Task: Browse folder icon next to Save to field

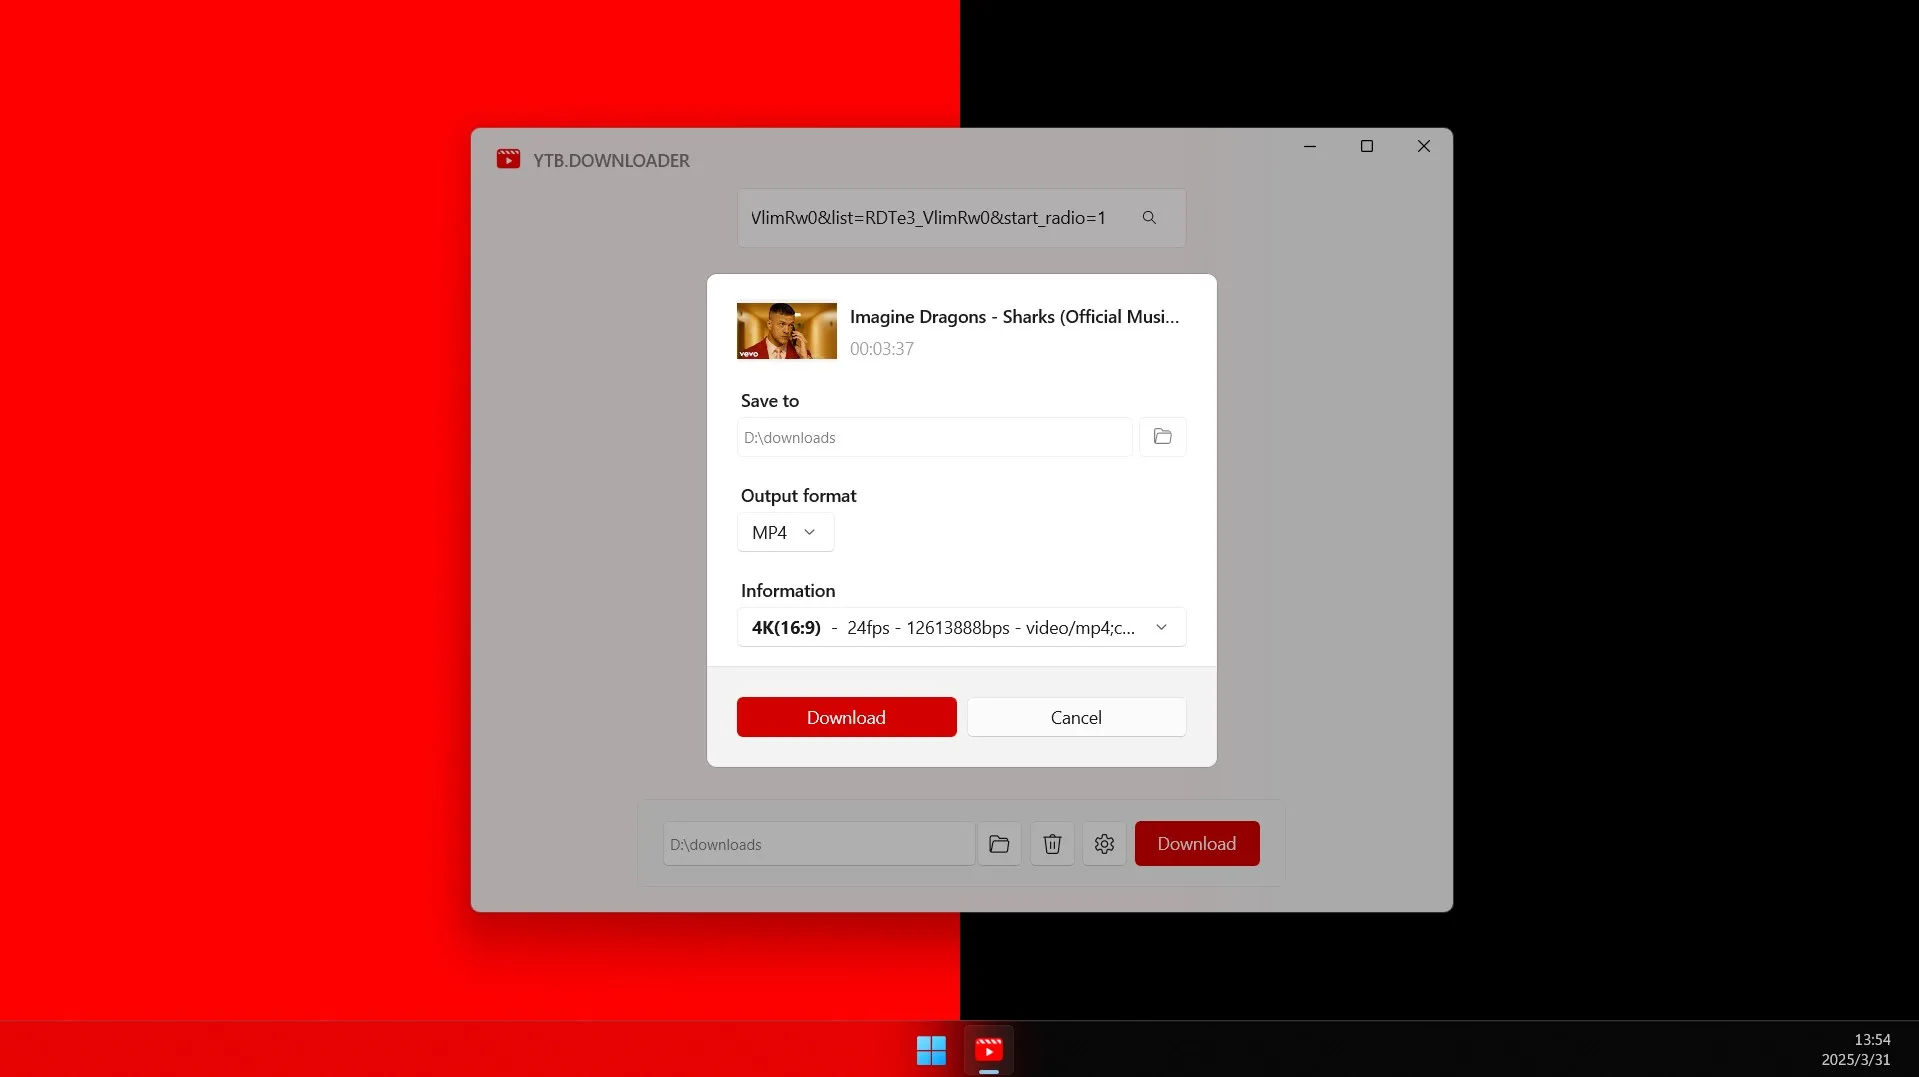Action: click(1162, 437)
